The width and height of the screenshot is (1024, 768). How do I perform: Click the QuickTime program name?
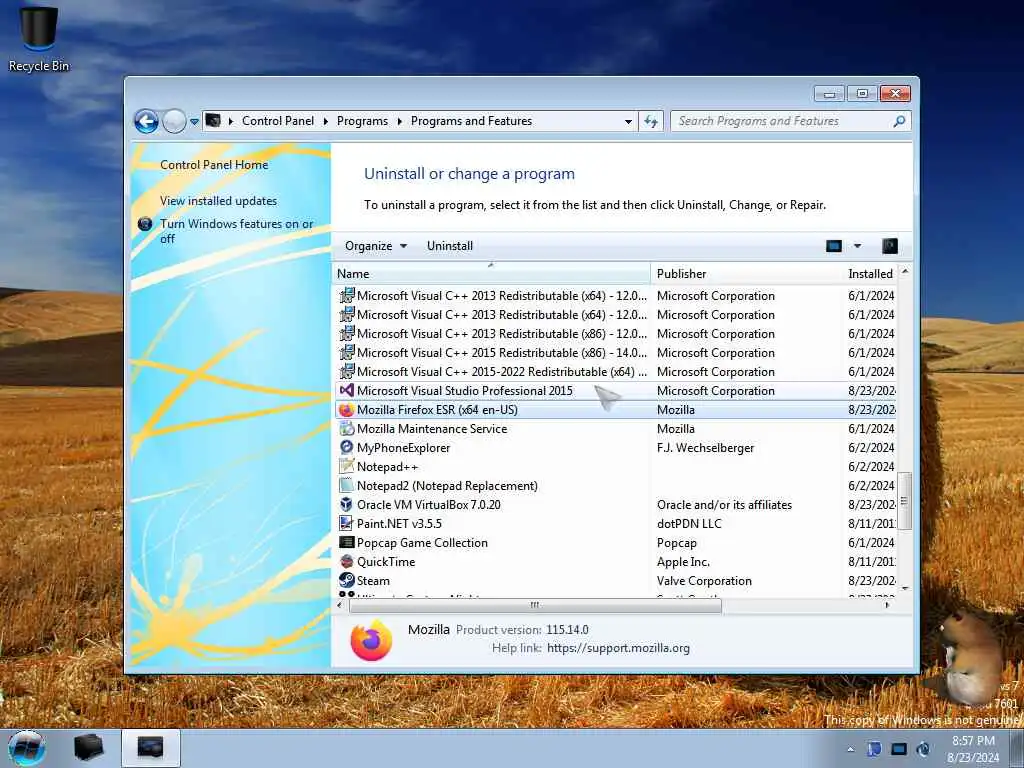[386, 562]
